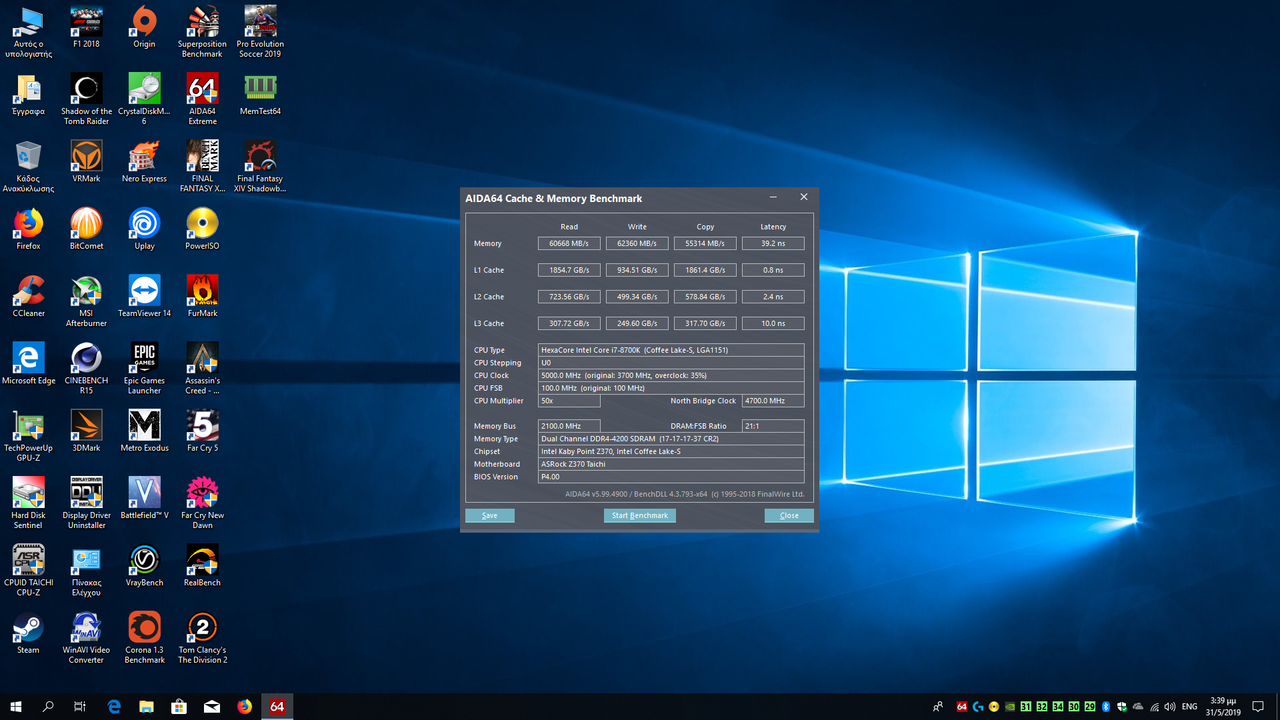Open the F1 2018 desktop shortcut
This screenshot has height=720, width=1280.
pyautogui.click(x=86, y=27)
